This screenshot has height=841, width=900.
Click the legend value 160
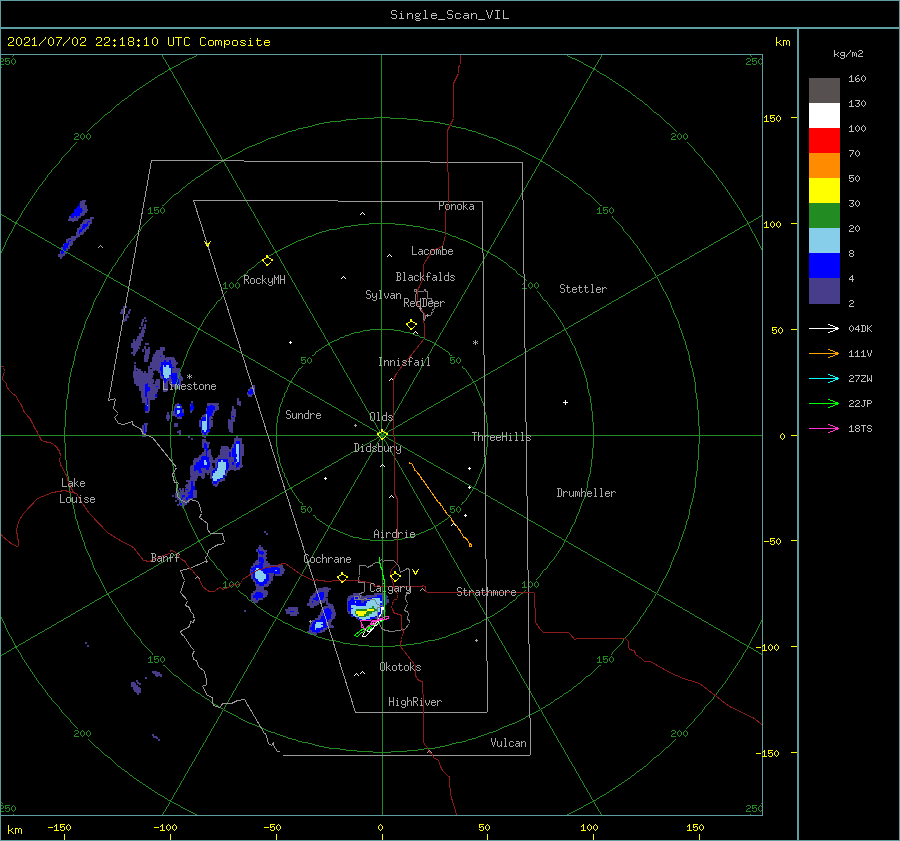tap(857, 79)
